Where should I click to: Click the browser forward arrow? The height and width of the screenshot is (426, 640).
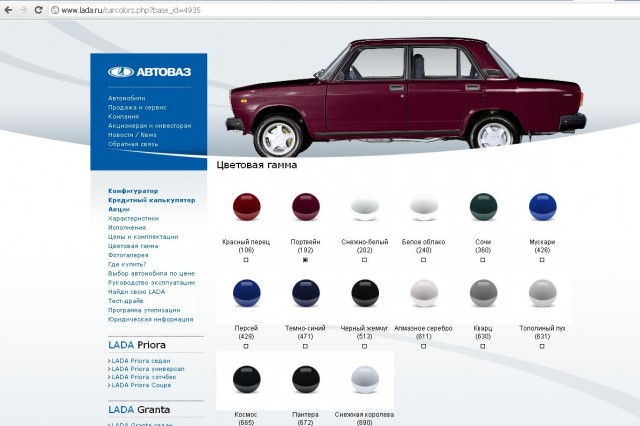click(23, 10)
